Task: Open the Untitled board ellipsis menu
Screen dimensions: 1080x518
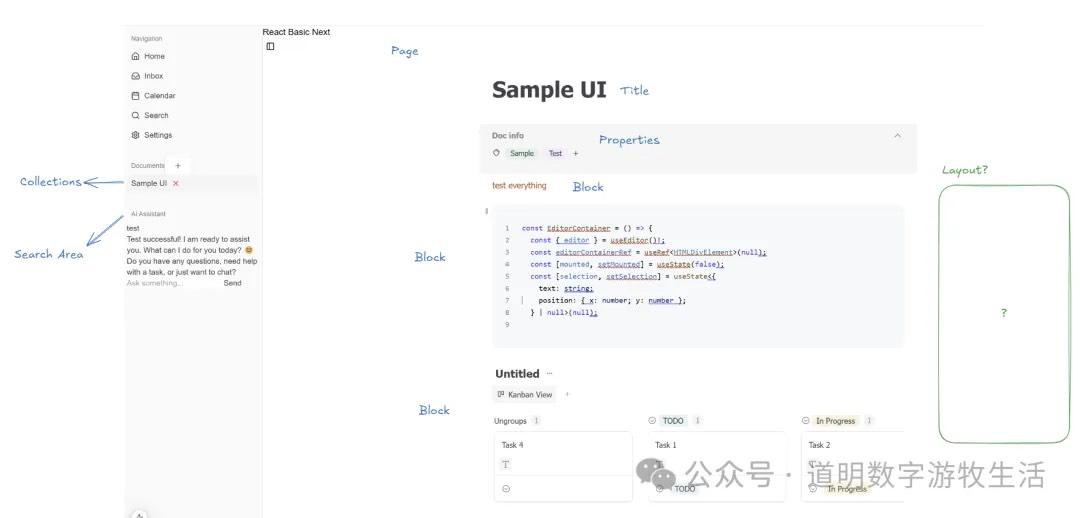Action: point(549,374)
